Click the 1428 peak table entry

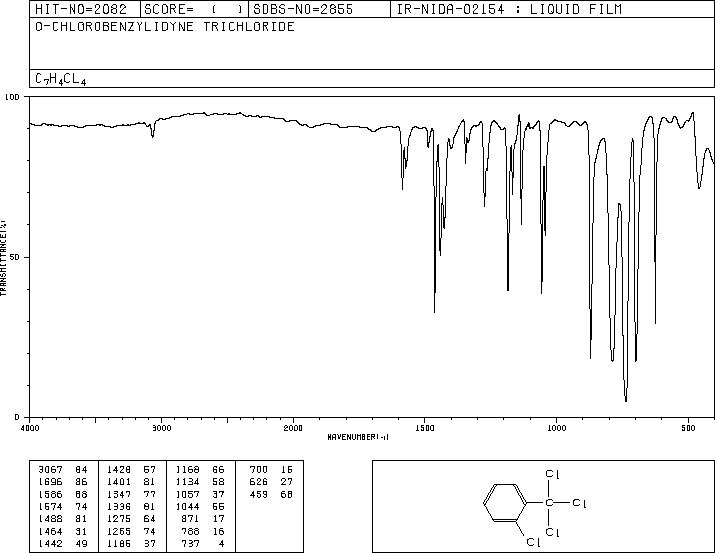point(131,470)
